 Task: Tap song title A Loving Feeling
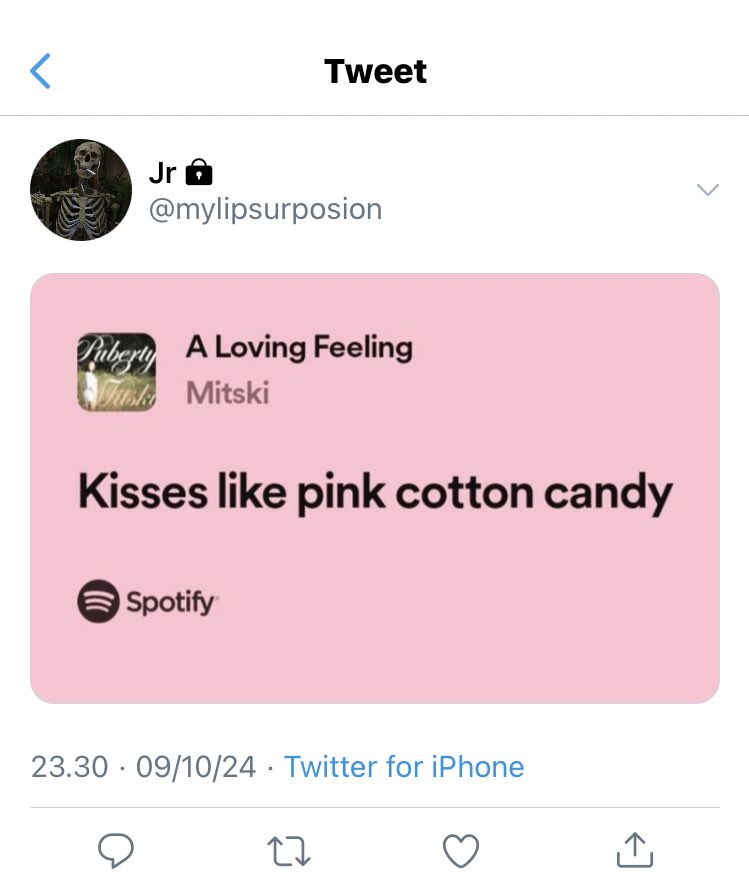[x=299, y=347]
